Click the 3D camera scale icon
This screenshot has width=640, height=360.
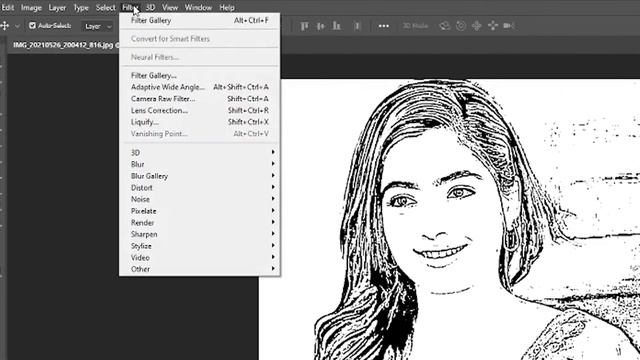pyautogui.click(x=509, y=26)
